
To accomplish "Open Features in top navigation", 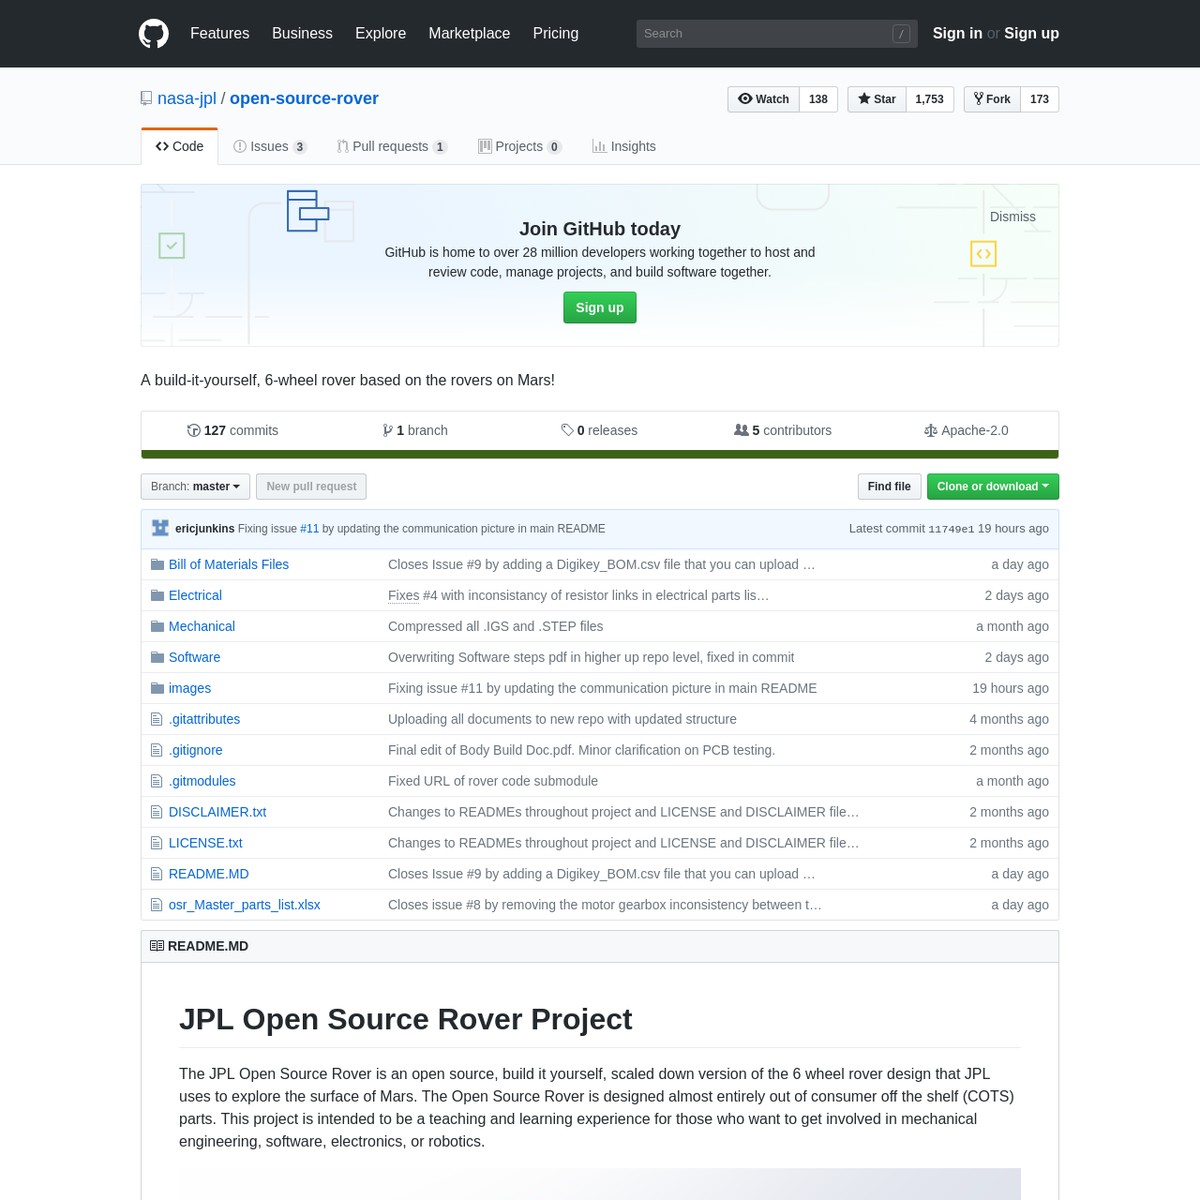I will (x=220, y=33).
